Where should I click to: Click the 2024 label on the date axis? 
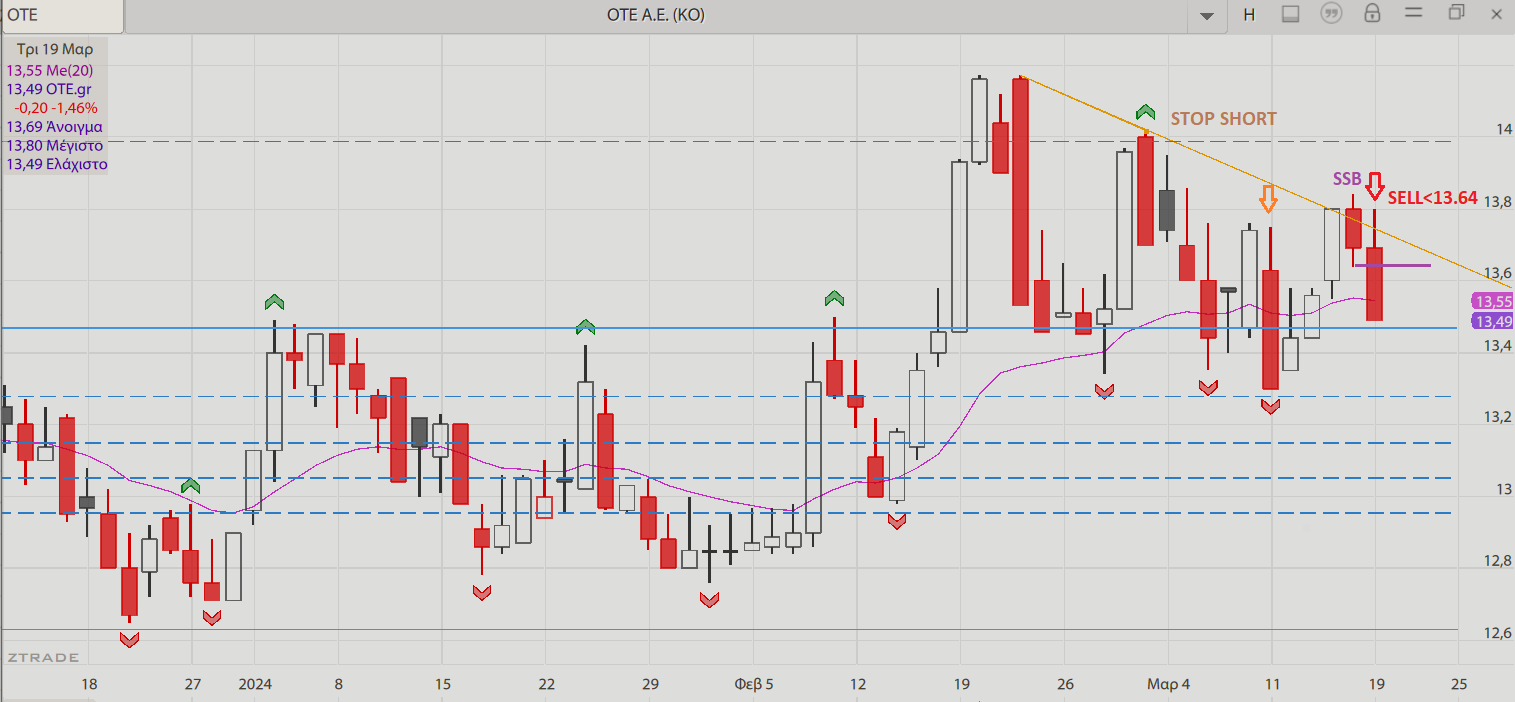(255, 684)
